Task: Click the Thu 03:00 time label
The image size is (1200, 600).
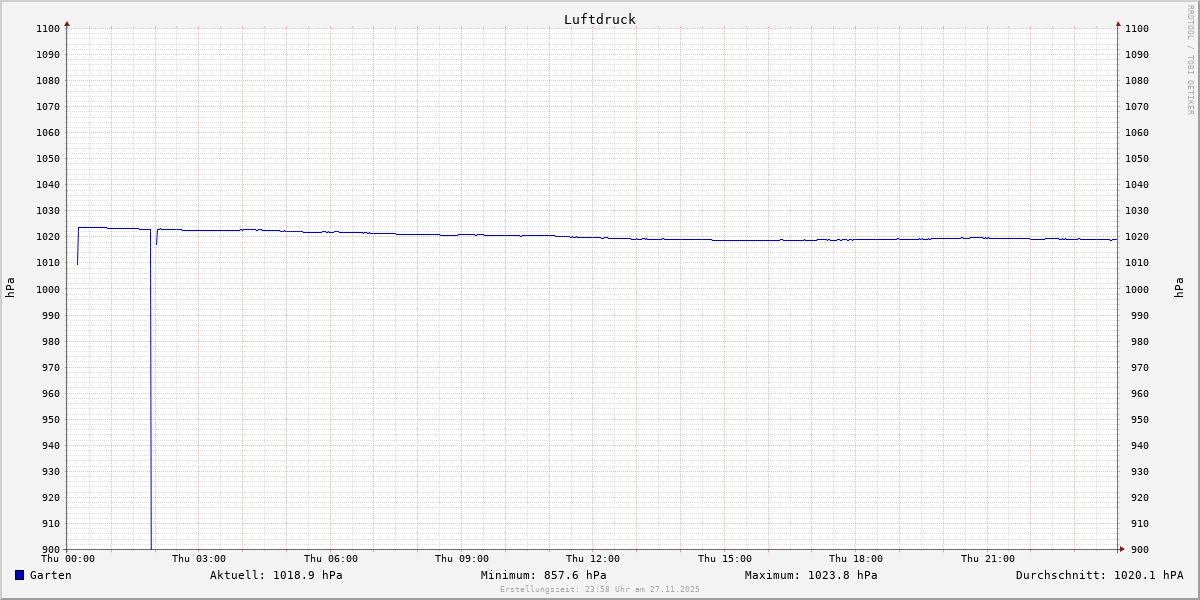Action: point(199,559)
